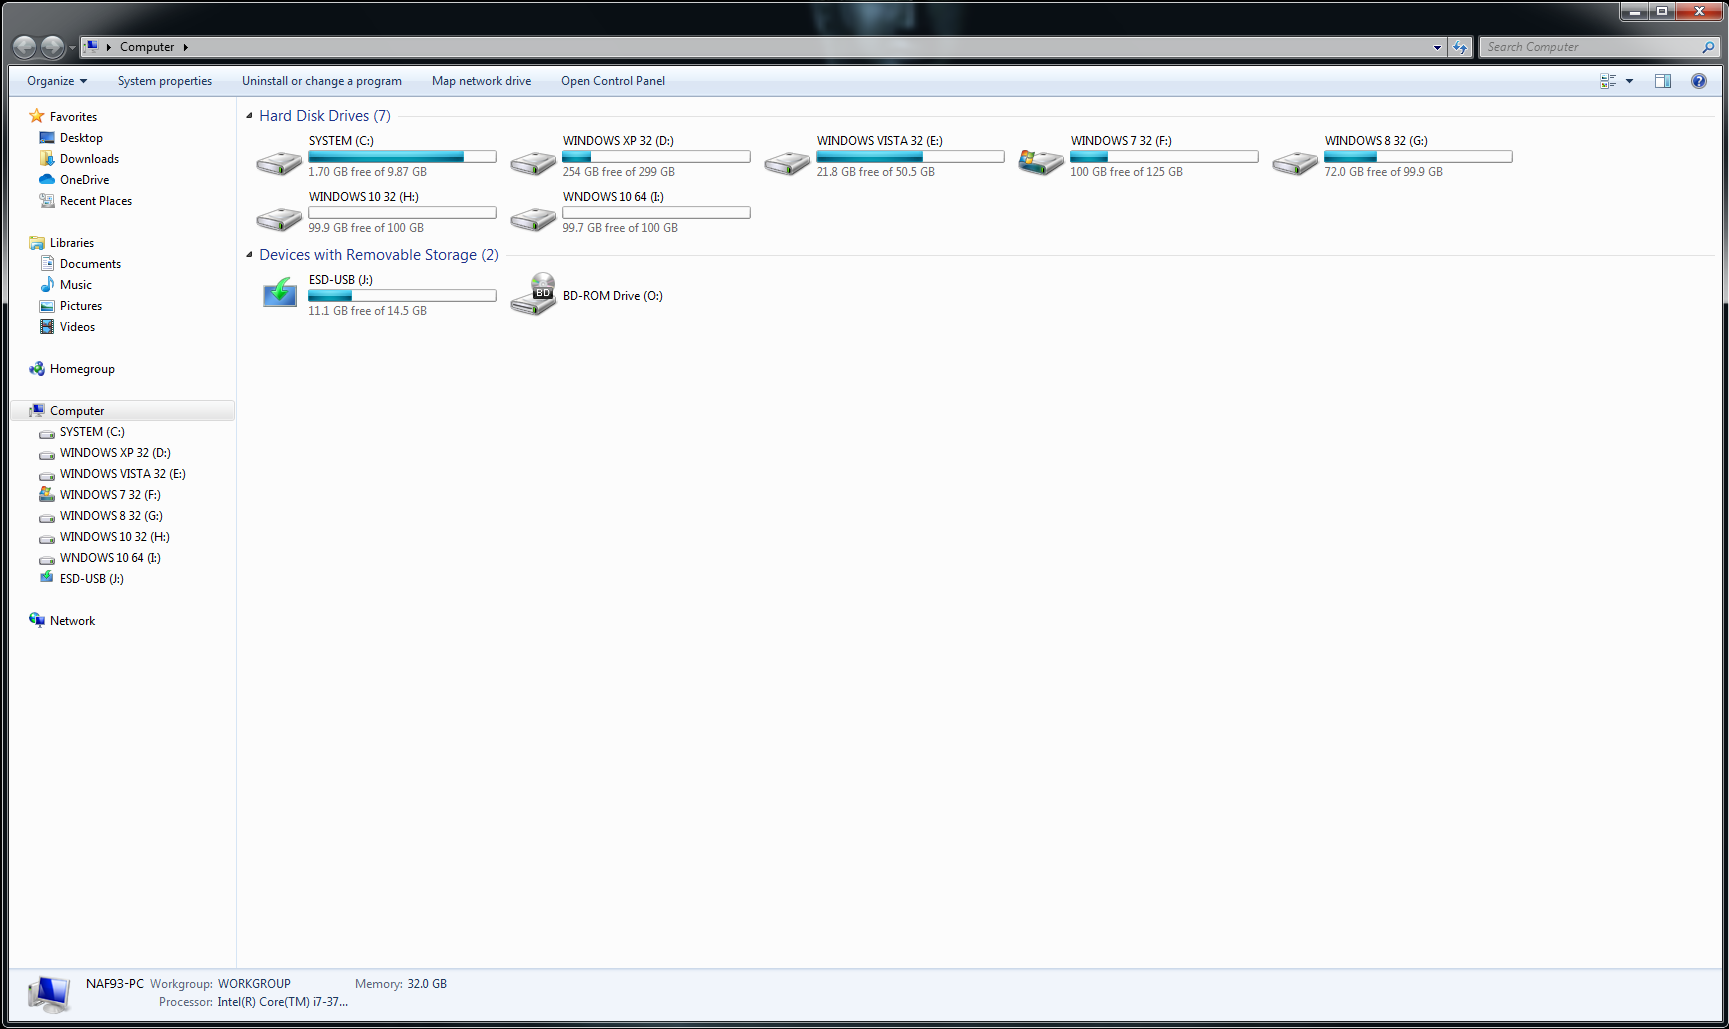Select Libraries in navigation pane
The image size is (1729, 1029).
(72, 243)
